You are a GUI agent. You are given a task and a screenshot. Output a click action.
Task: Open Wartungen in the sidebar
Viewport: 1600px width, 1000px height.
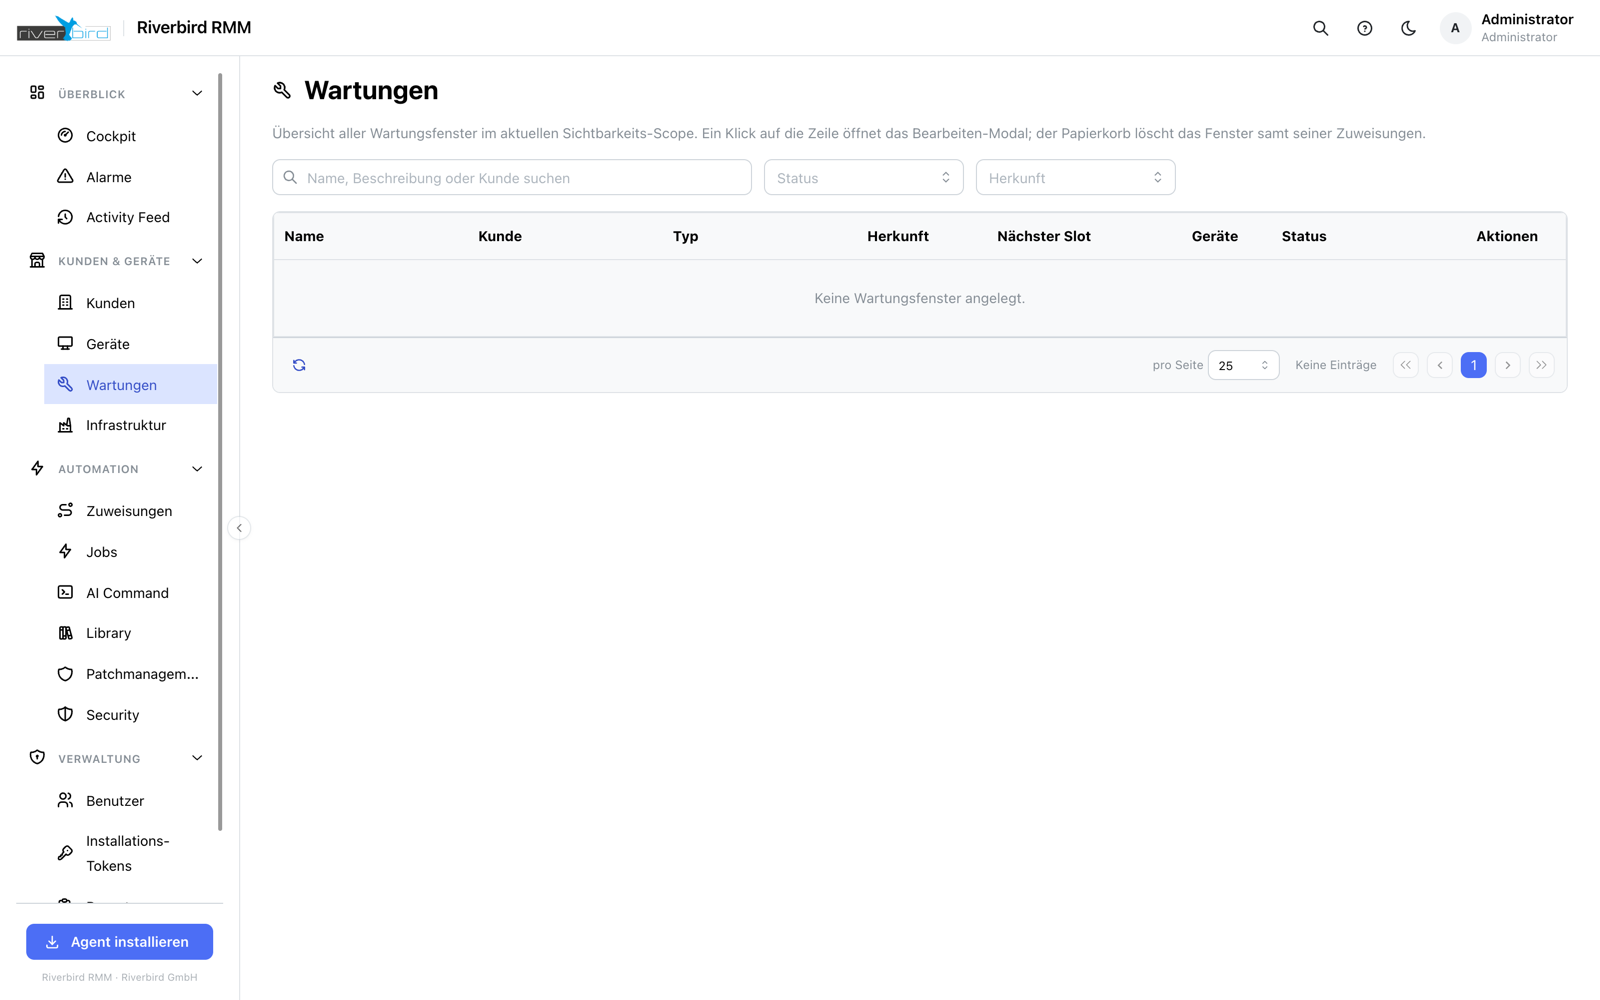pyautogui.click(x=130, y=384)
